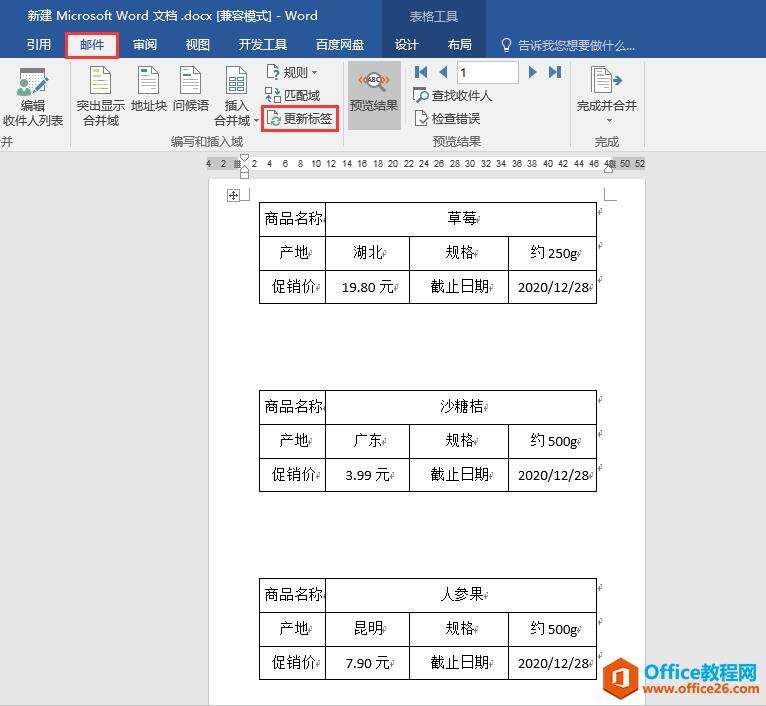Click cell containing 沙糖桔
Image resolution: width=766 pixels, height=706 pixels.
pyautogui.click(x=461, y=407)
